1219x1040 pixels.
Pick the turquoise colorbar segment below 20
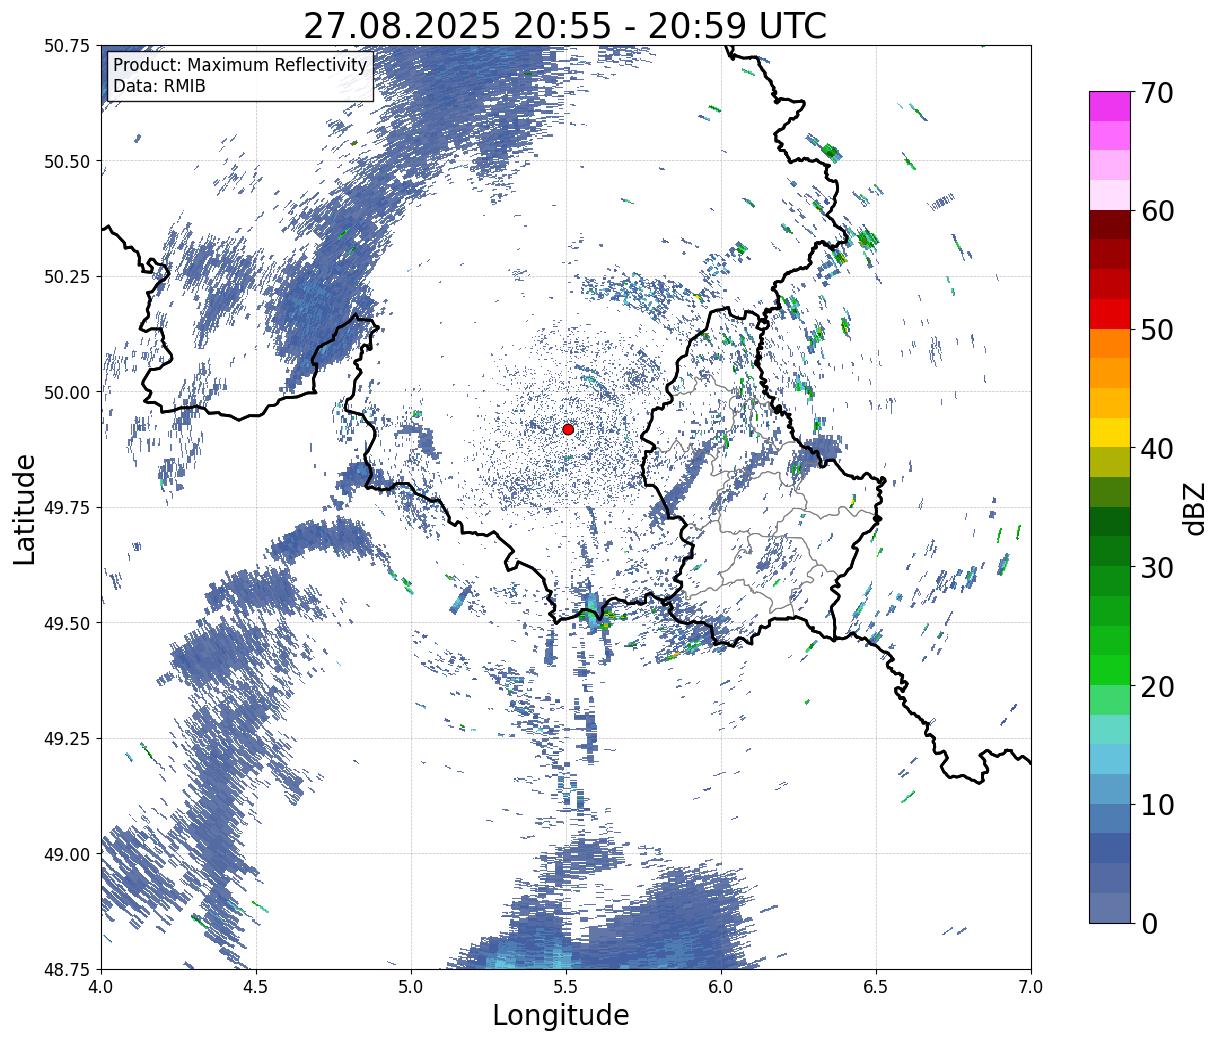click(x=1109, y=730)
